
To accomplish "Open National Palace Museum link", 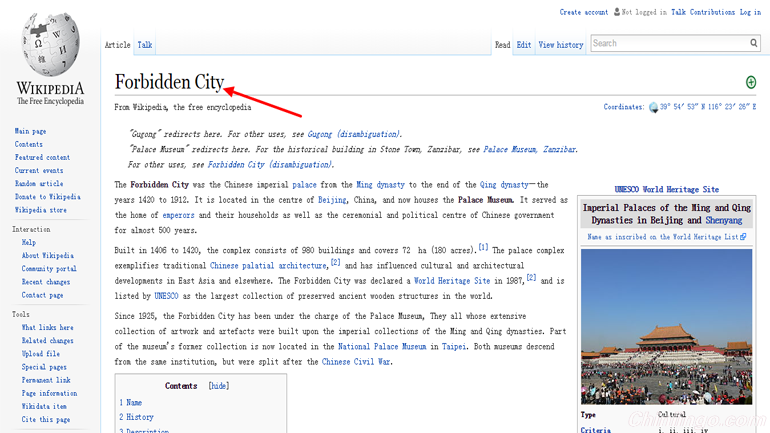I will pyautogui.click(x=382, y=347).
